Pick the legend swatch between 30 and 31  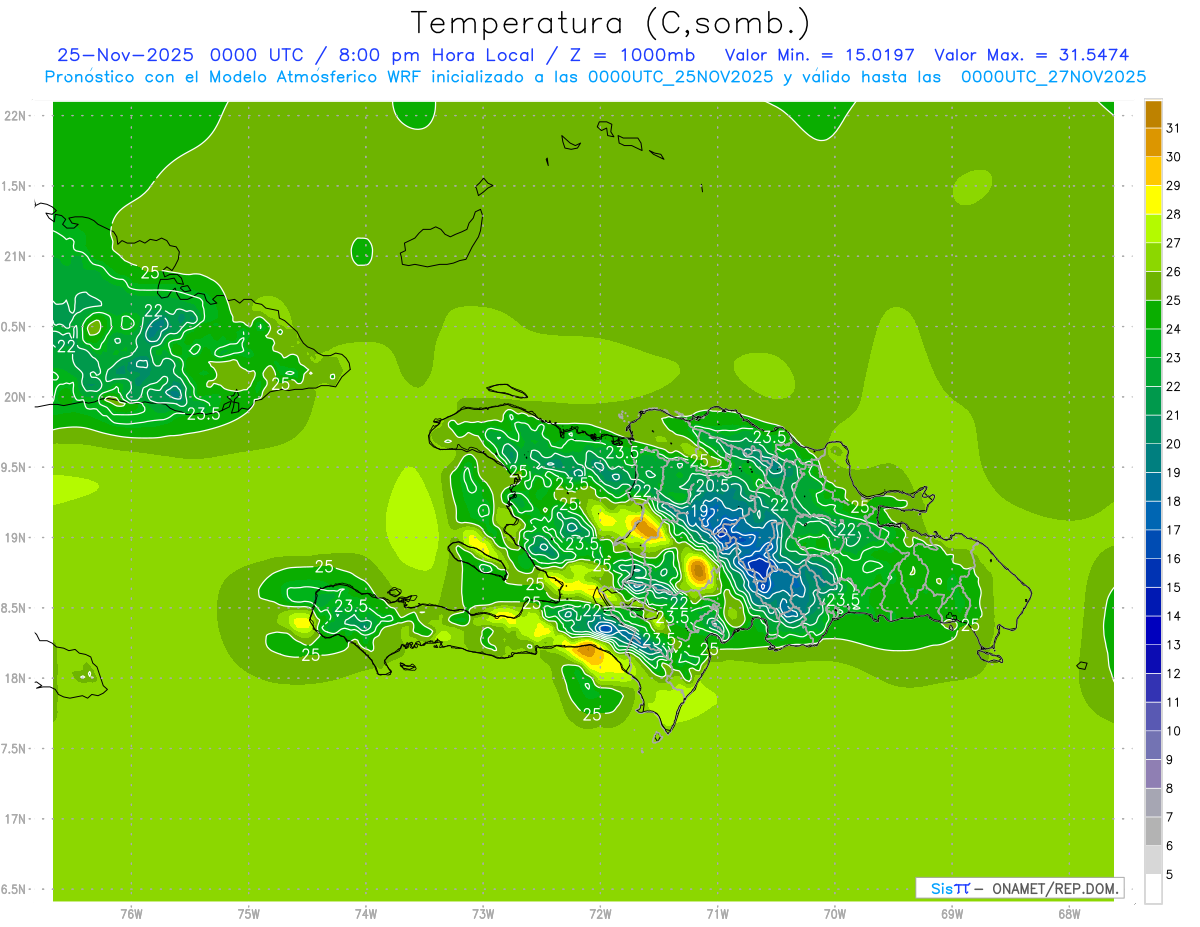(1153, 142)
